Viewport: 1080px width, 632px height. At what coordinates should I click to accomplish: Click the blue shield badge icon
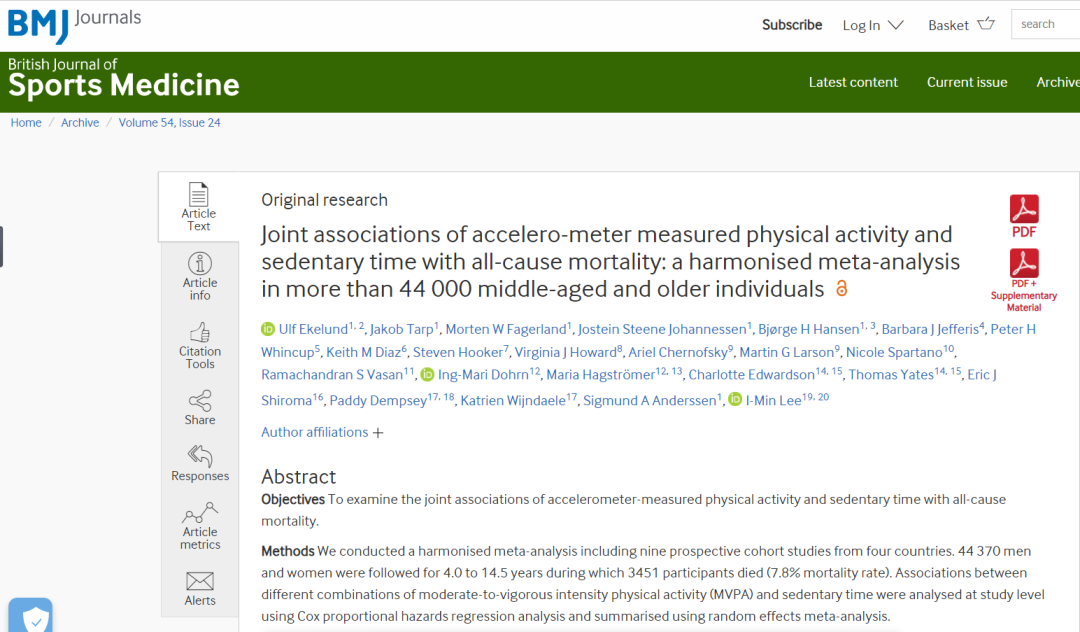pyautogui.click(x=31, y=618)
